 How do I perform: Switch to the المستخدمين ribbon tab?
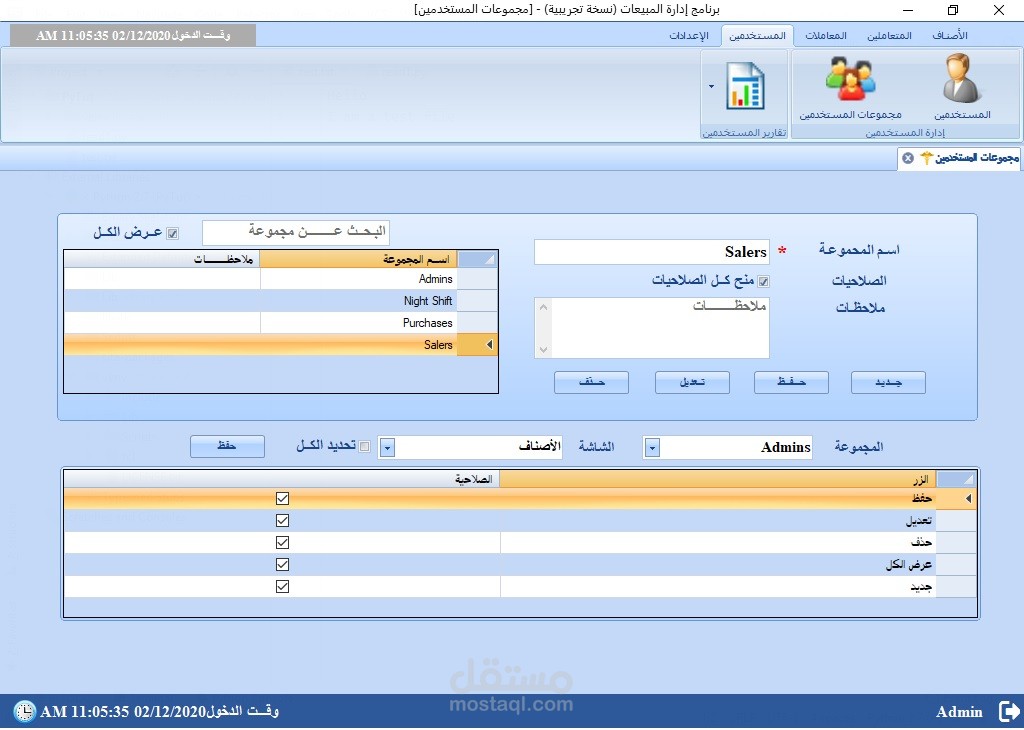tap(758, 35)
